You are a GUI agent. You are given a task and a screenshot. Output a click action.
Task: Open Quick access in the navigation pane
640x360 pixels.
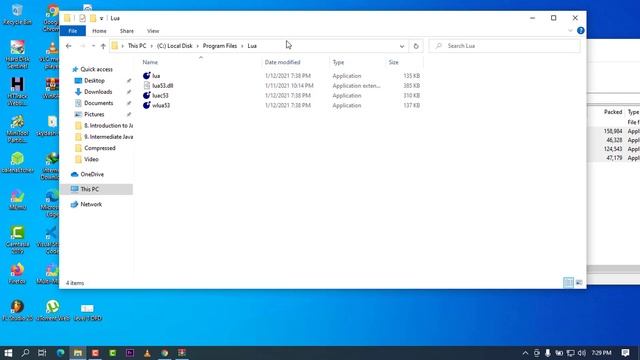tap(96, 69)
